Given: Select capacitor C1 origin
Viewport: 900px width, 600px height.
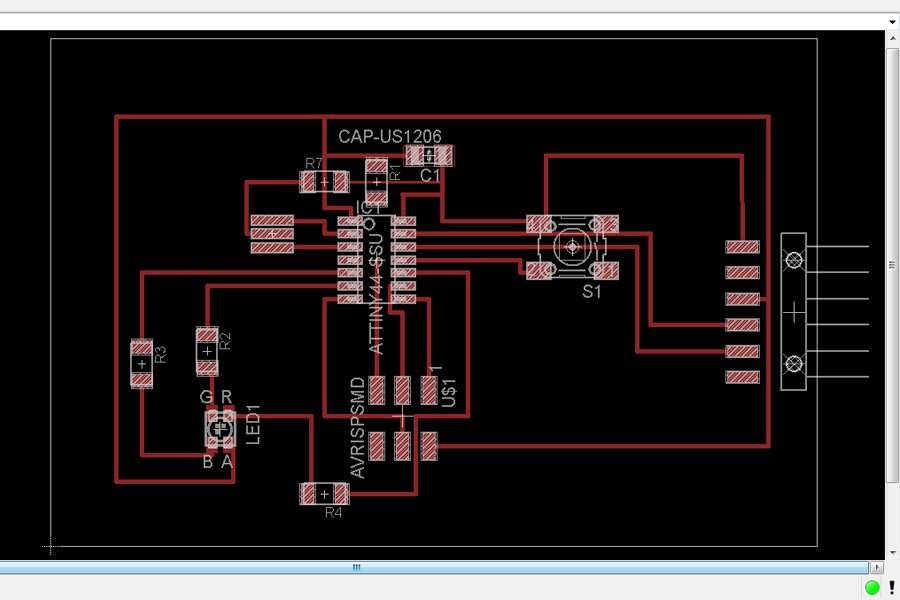Looking at the screenshot, I should pos(429,156).
